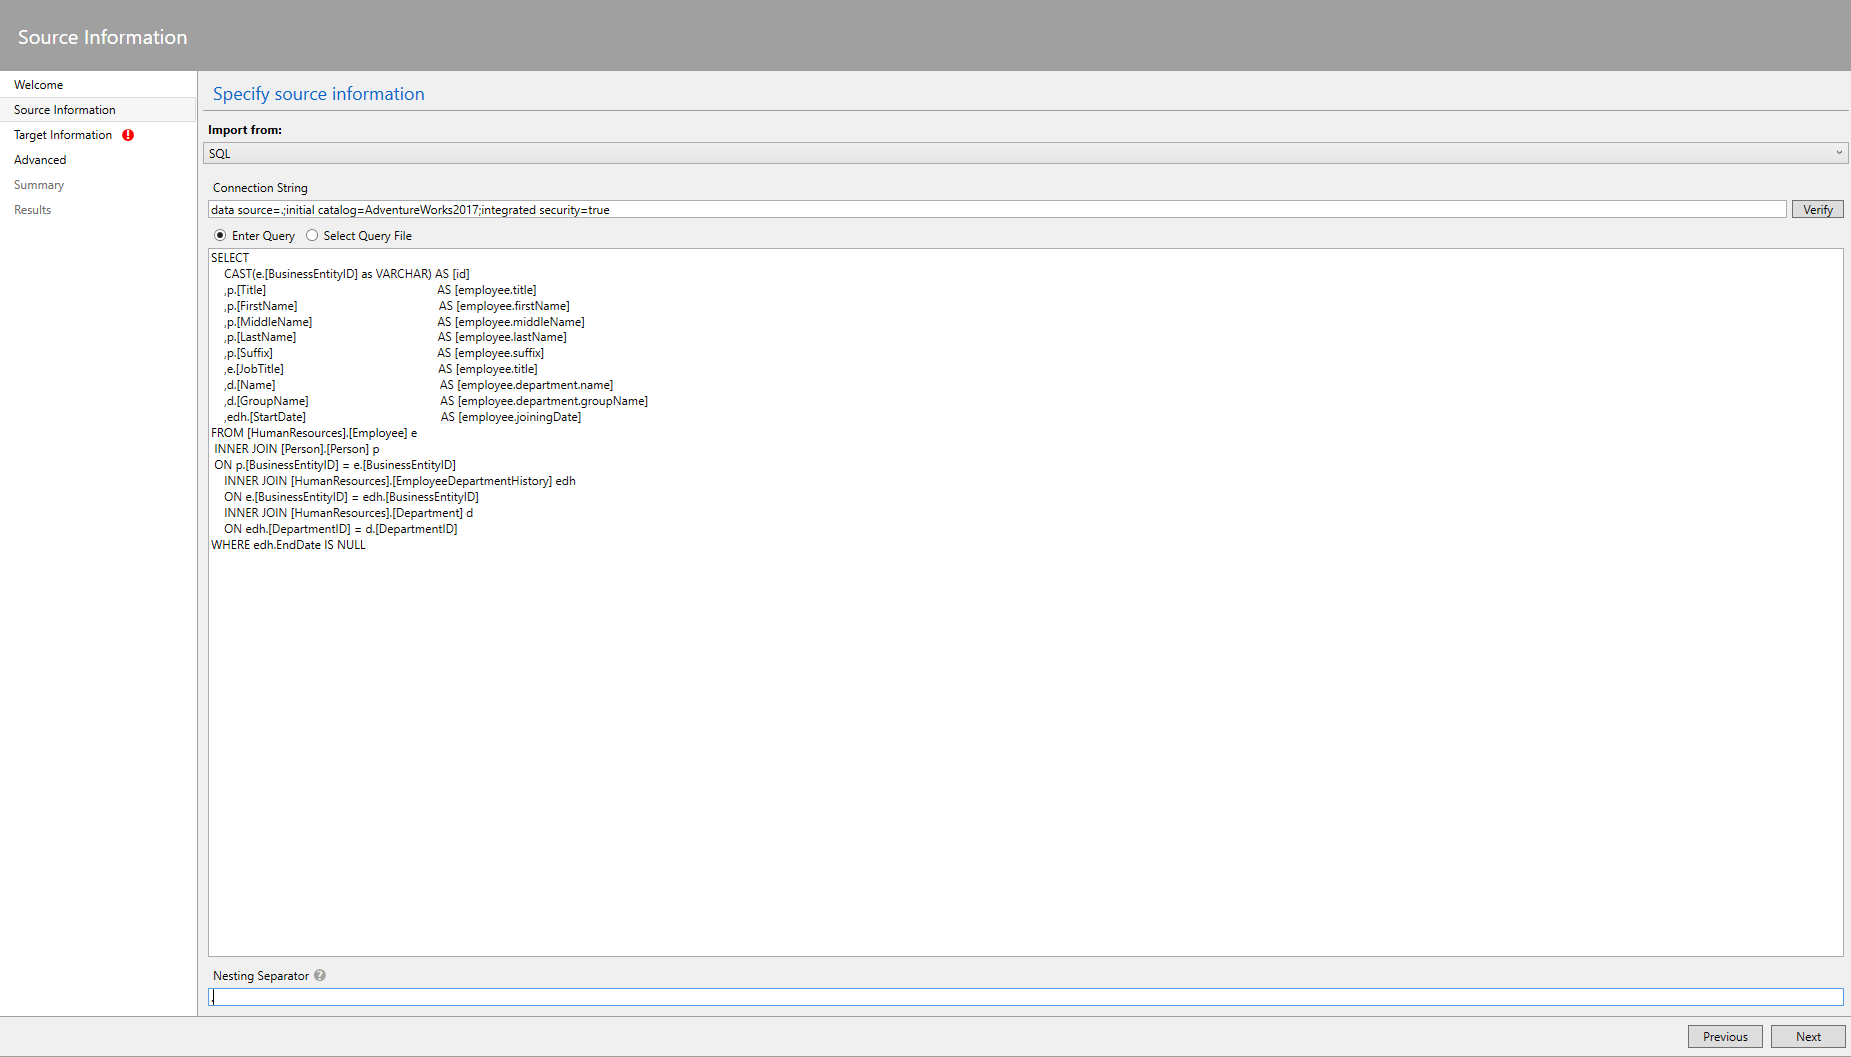
Task: Click the [employee.middleName] alias text
Action: pos(520,322)
